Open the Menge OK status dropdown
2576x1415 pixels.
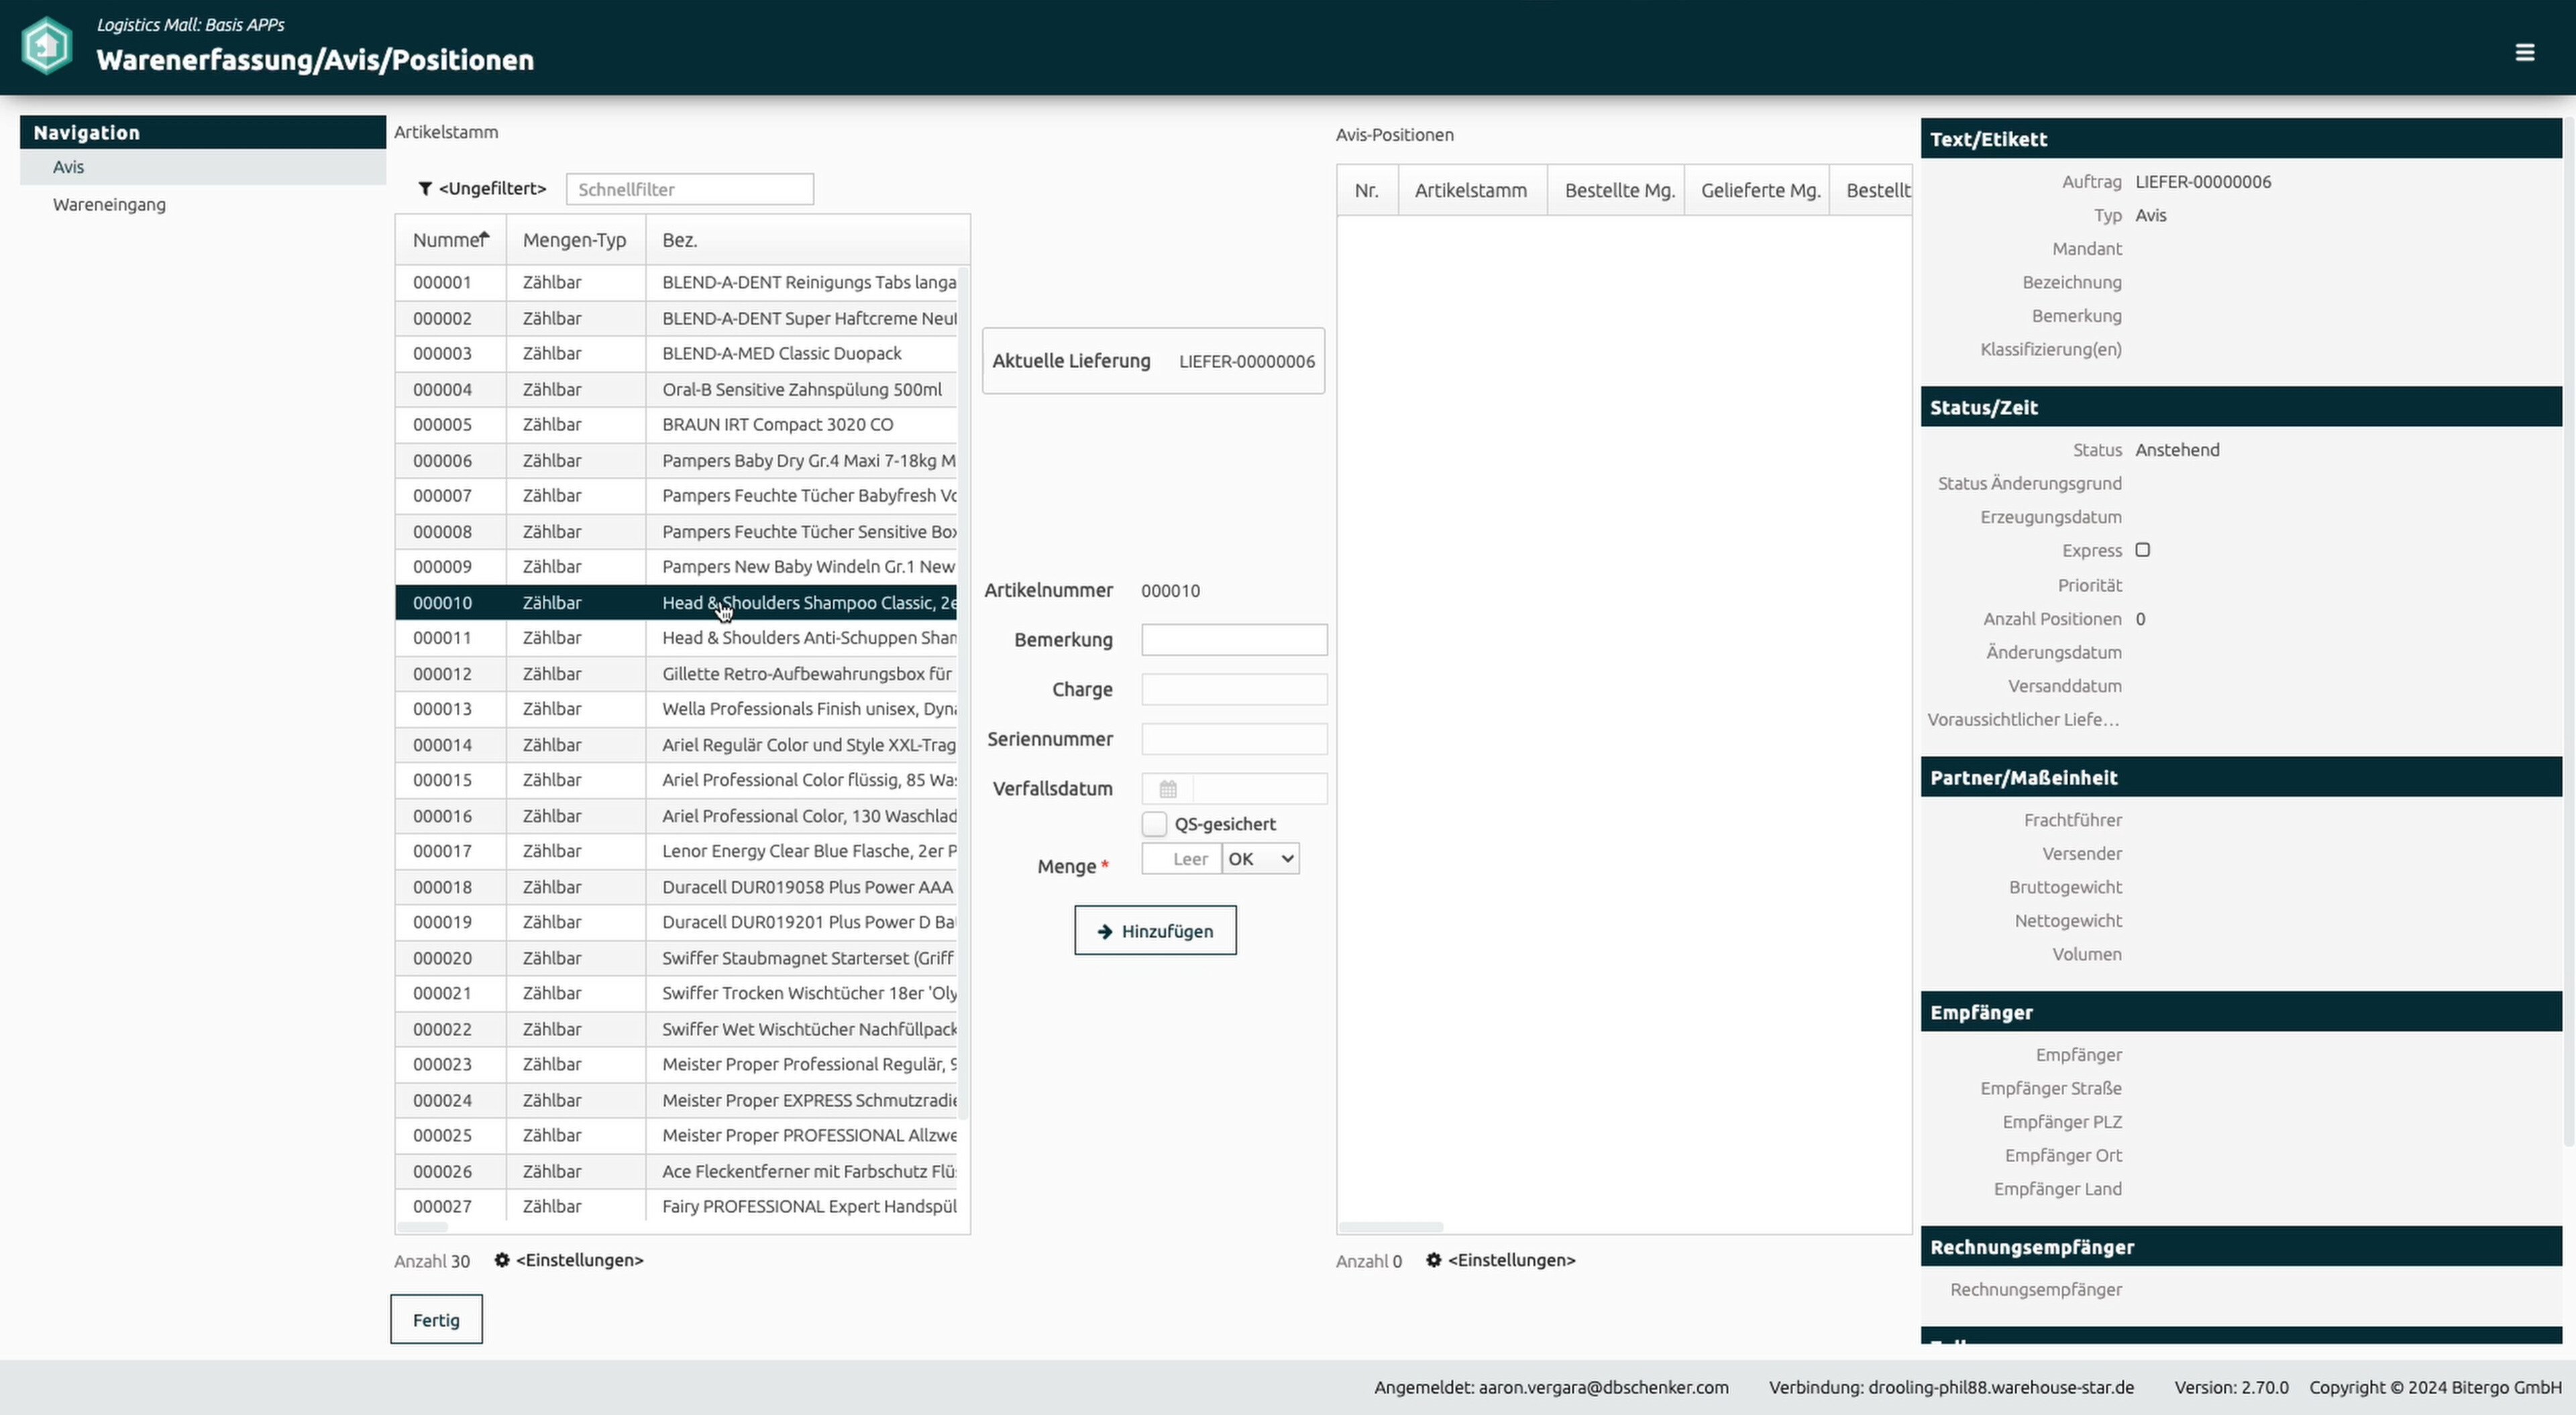[1260, 859]
